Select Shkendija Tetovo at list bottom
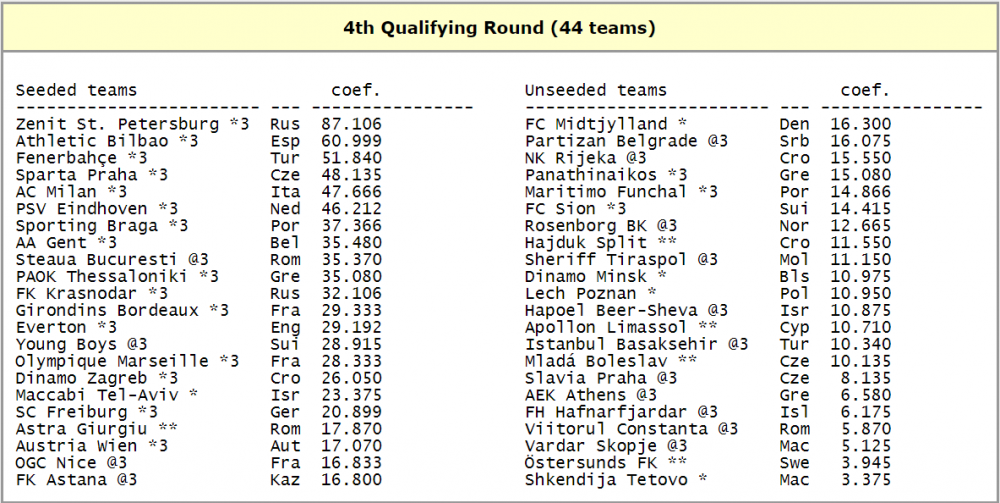Screen dimensions: 1000x503 [x=606, y=479]
